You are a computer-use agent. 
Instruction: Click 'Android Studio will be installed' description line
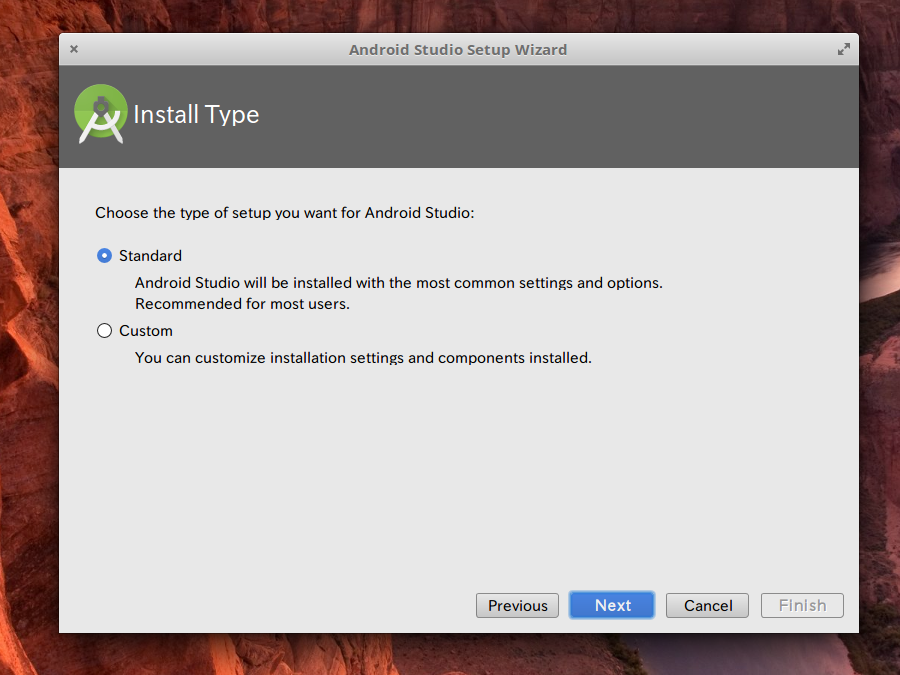coord(399,283)
